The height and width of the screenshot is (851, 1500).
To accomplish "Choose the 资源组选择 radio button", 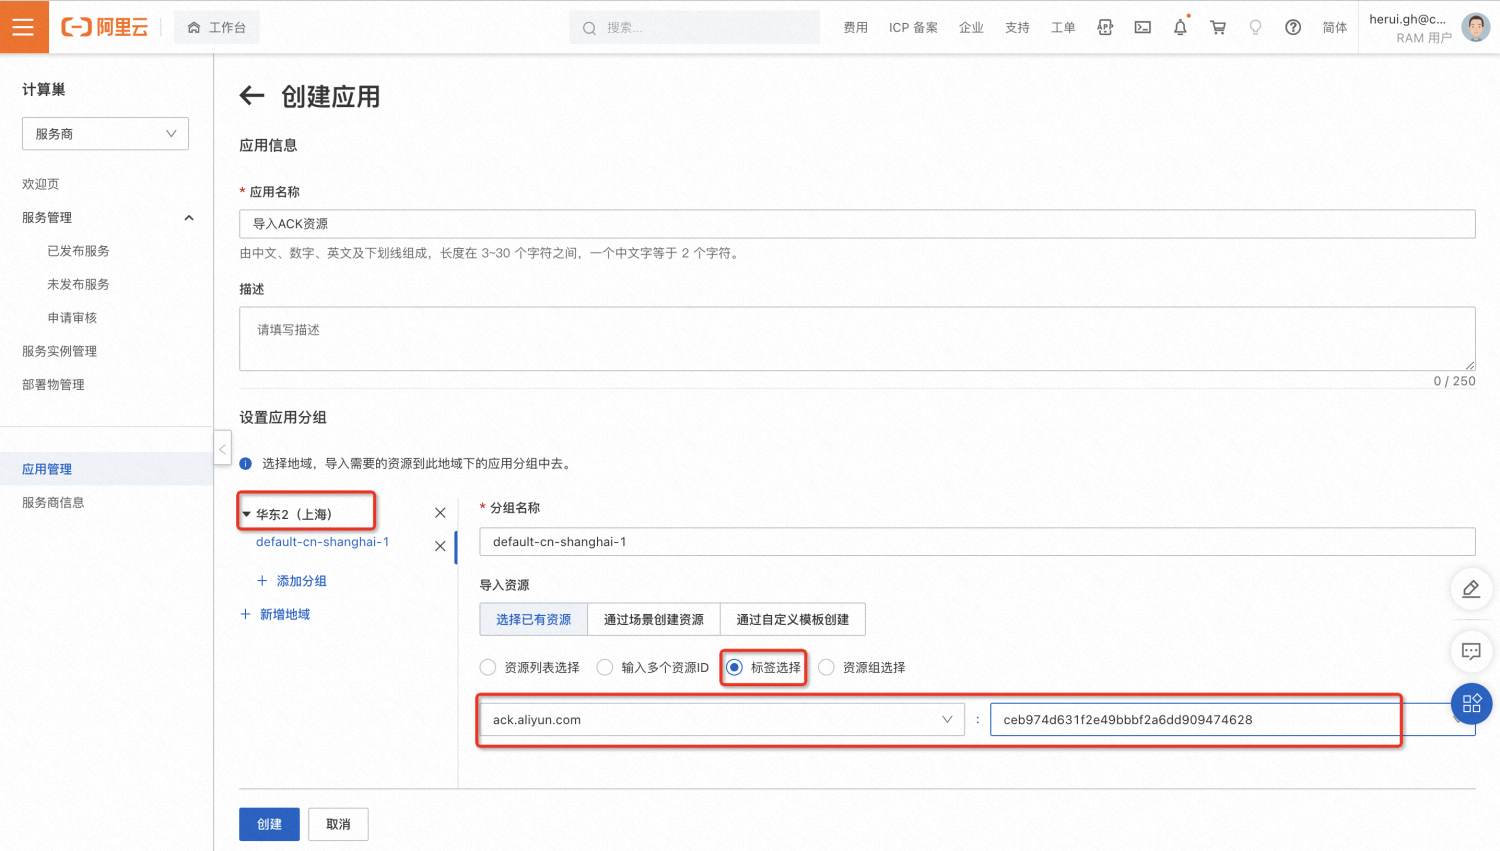I will tap(826, 667).
